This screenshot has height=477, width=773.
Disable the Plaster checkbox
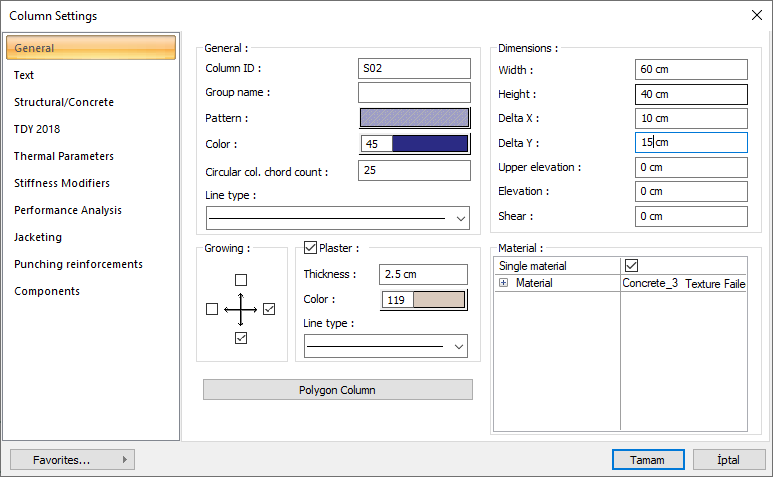coord(310,248)
